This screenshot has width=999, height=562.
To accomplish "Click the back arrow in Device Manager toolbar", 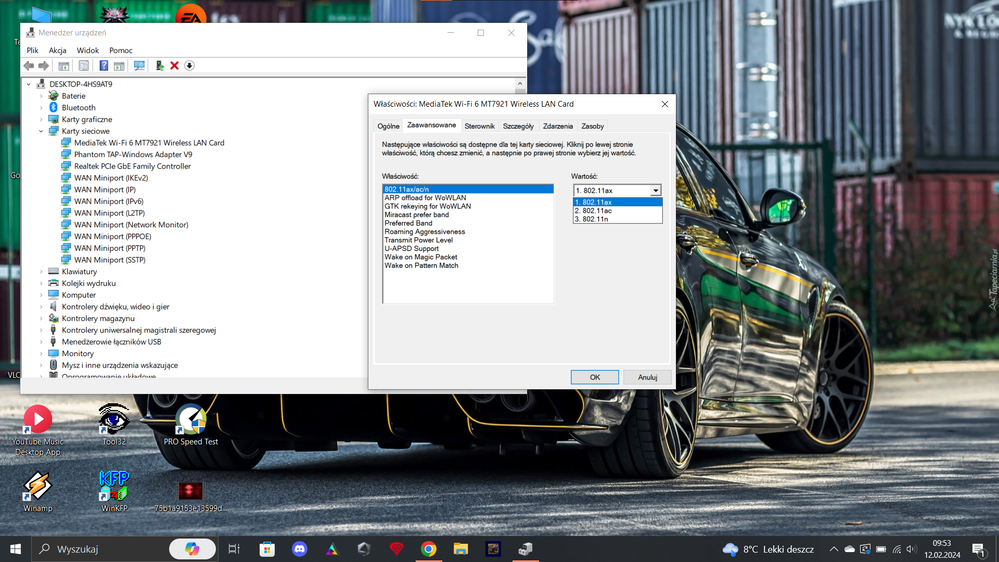I will [x=30, y=66].
